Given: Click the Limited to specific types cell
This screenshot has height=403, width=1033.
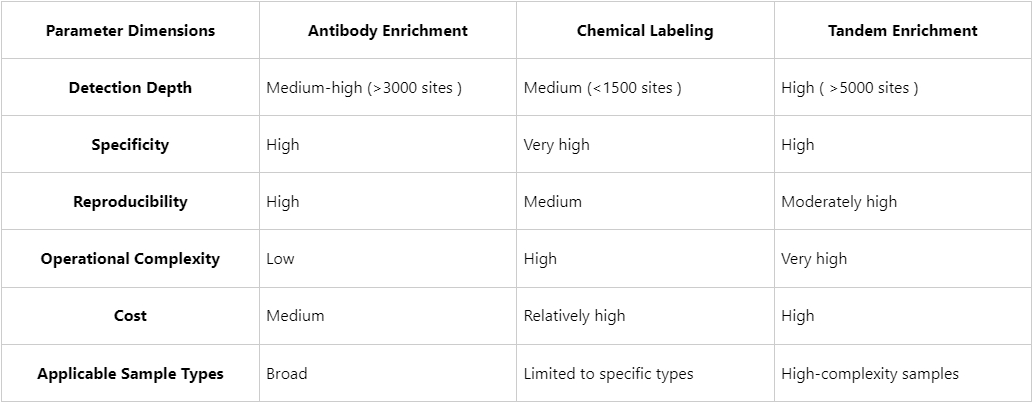Looking at the screenshot, I should pos(608,373).
